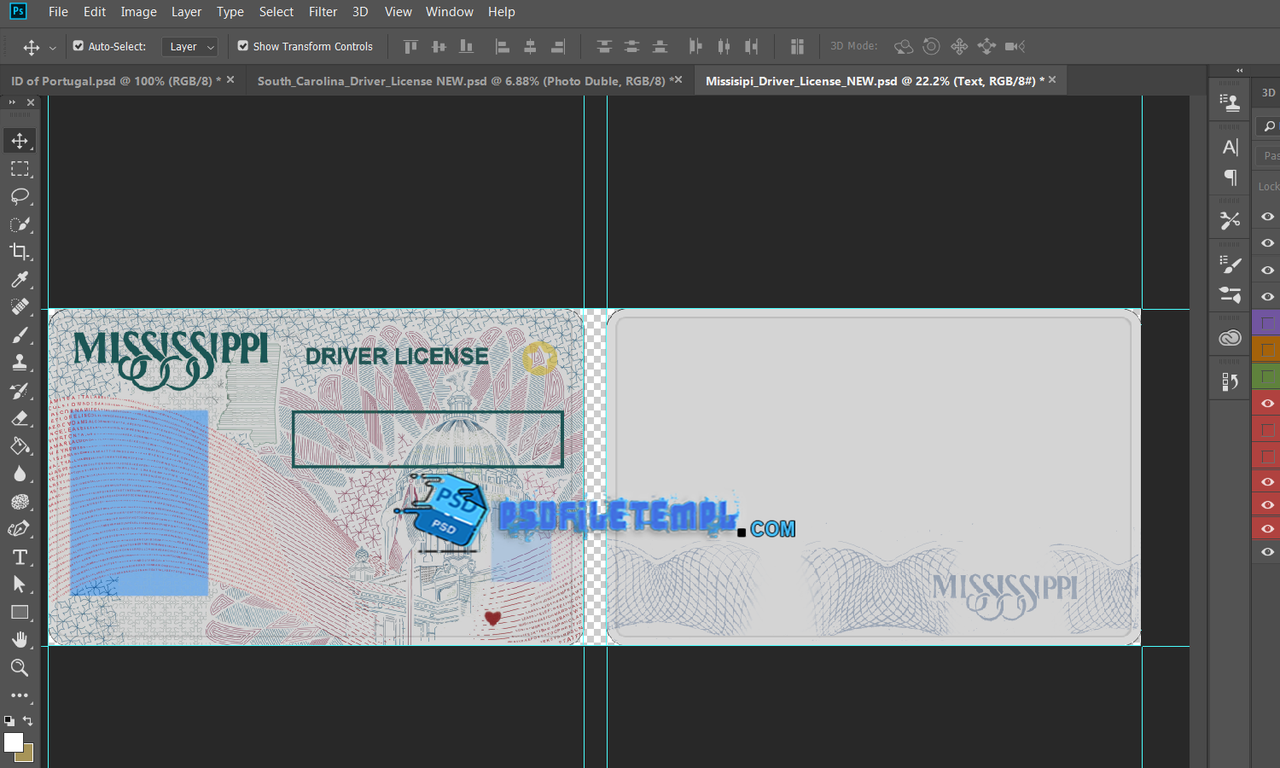Select the Path Selection tool
This screenshot has width=1280, height=768.
click(x=20, y=584)
